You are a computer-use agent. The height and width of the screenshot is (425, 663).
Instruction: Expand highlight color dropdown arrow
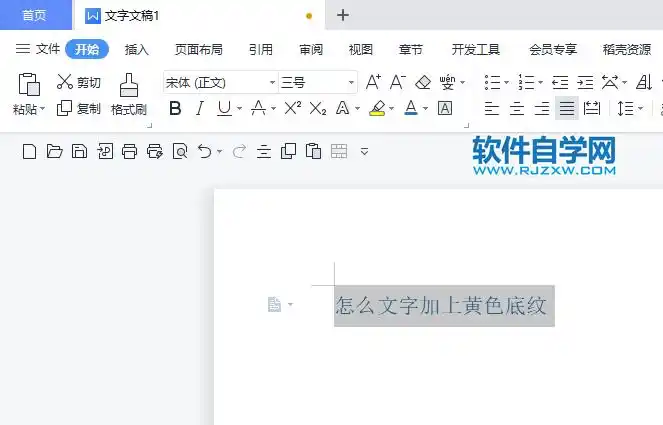click(x=391, y=109)
